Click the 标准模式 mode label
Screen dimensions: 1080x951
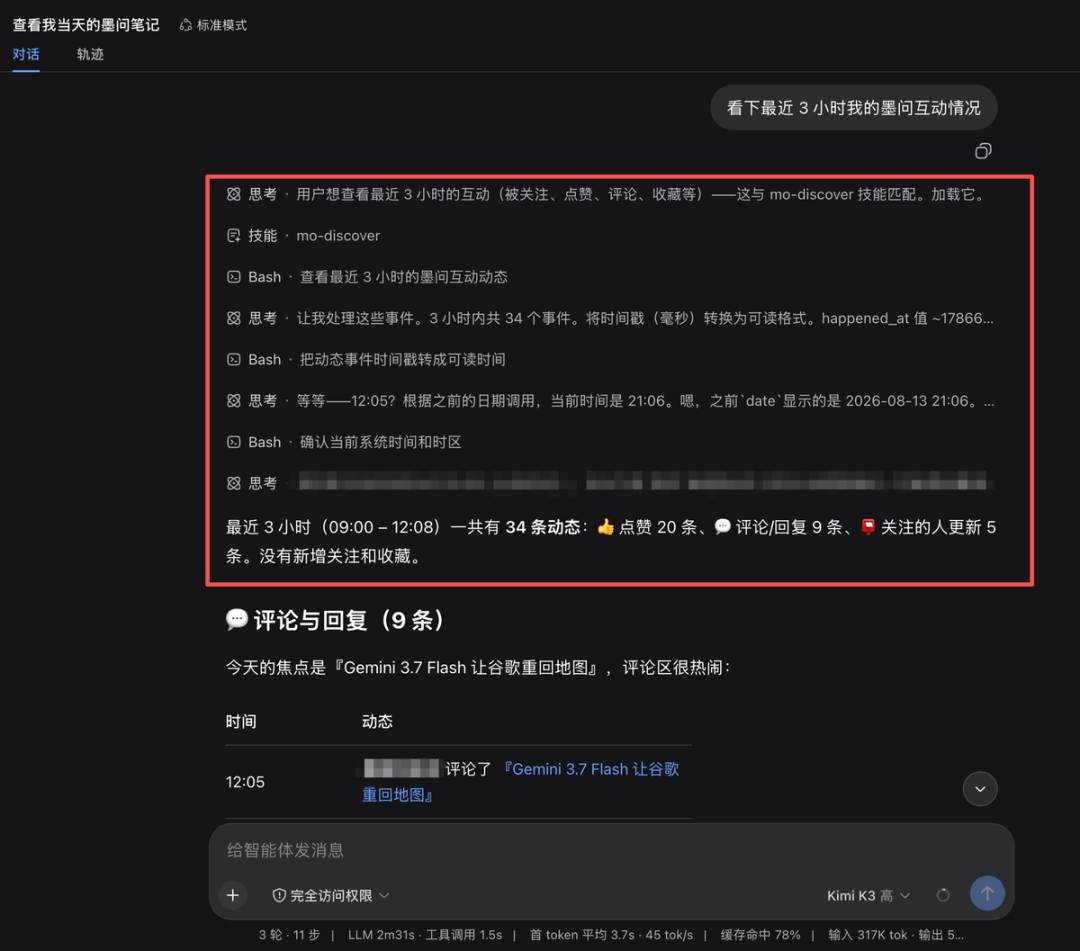222,25
